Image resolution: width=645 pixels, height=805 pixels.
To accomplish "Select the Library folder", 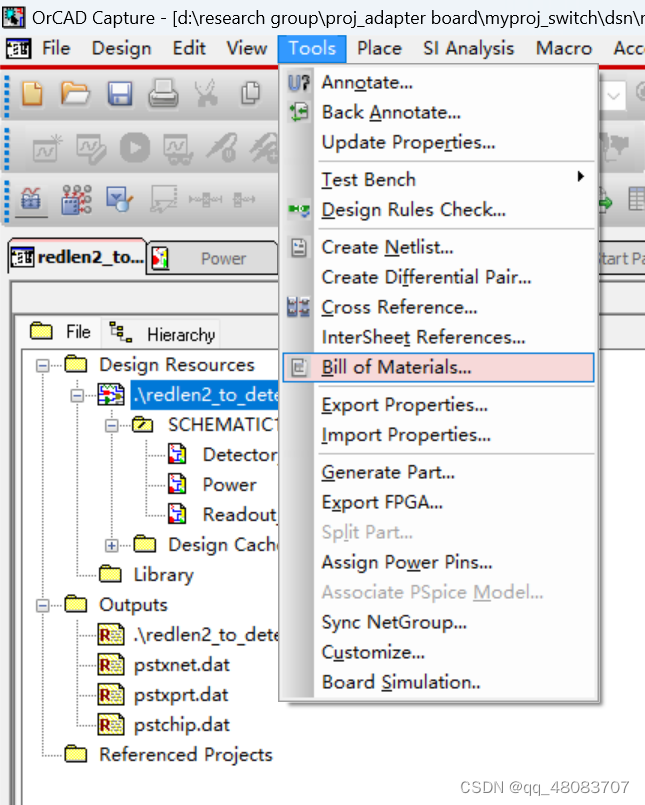I will pos(163,574).
